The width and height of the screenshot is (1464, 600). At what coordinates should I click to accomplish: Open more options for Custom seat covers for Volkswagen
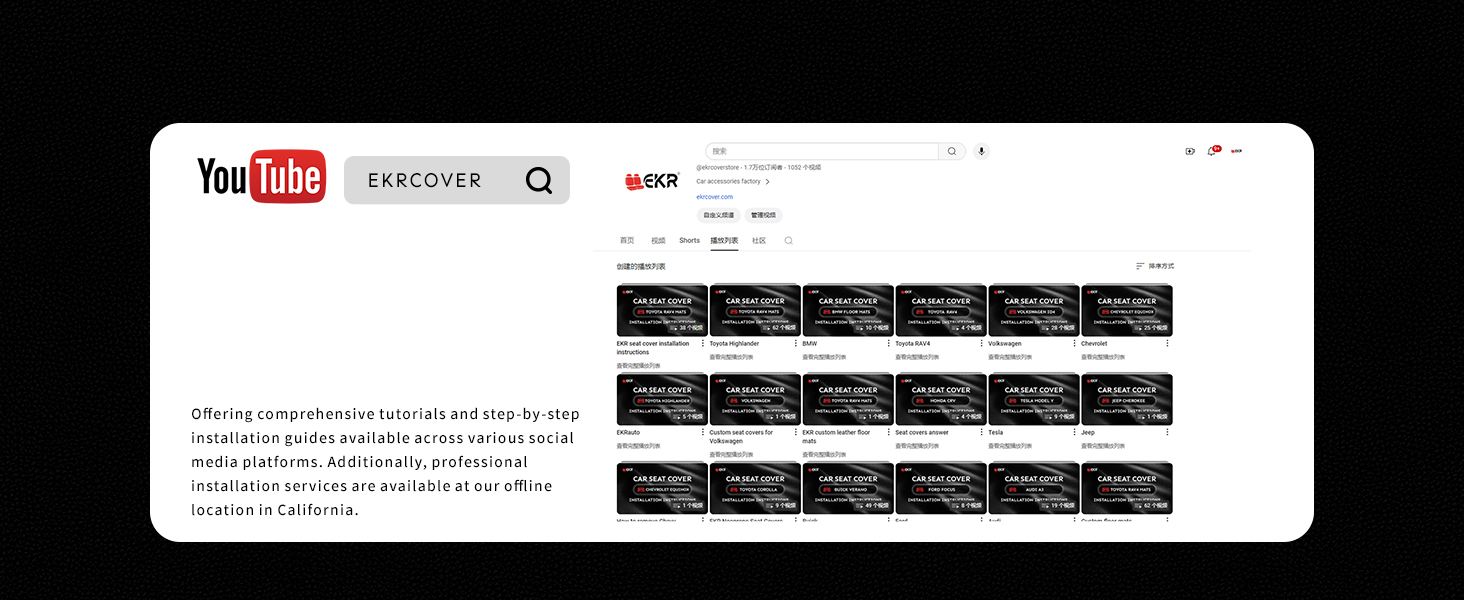click(796, 433)
